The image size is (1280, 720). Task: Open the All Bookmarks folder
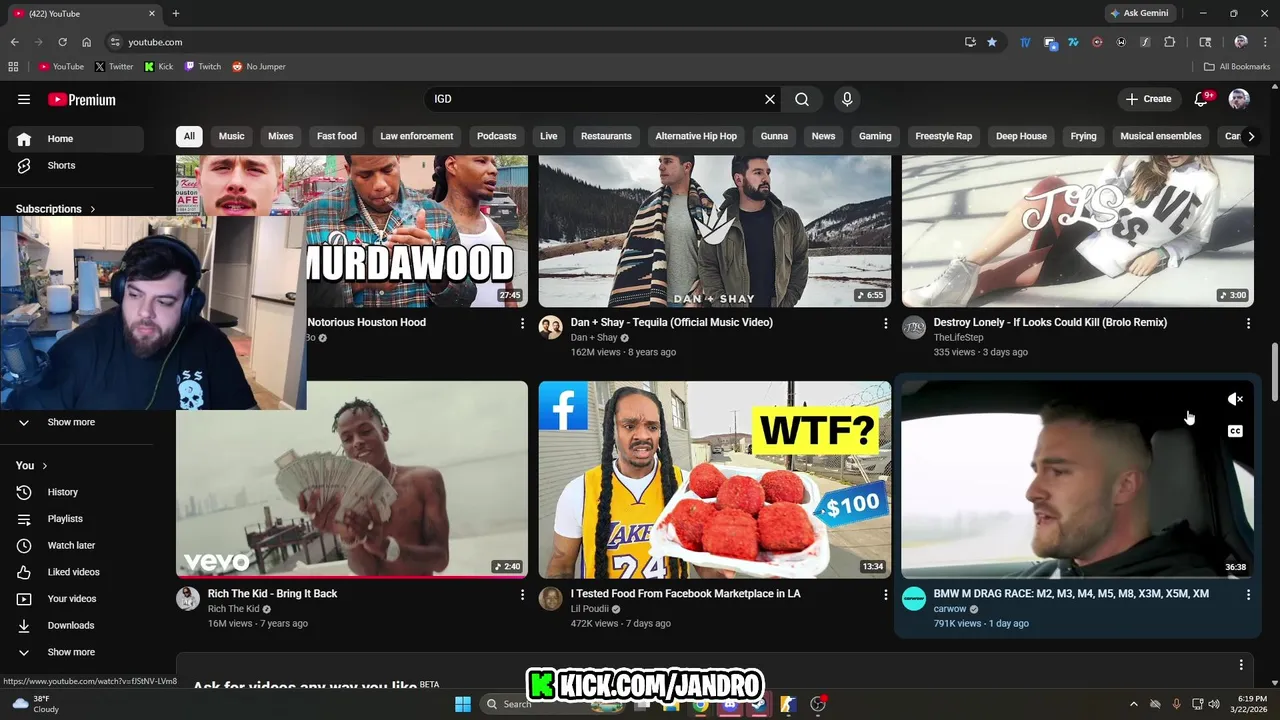tap(1237, 66)
